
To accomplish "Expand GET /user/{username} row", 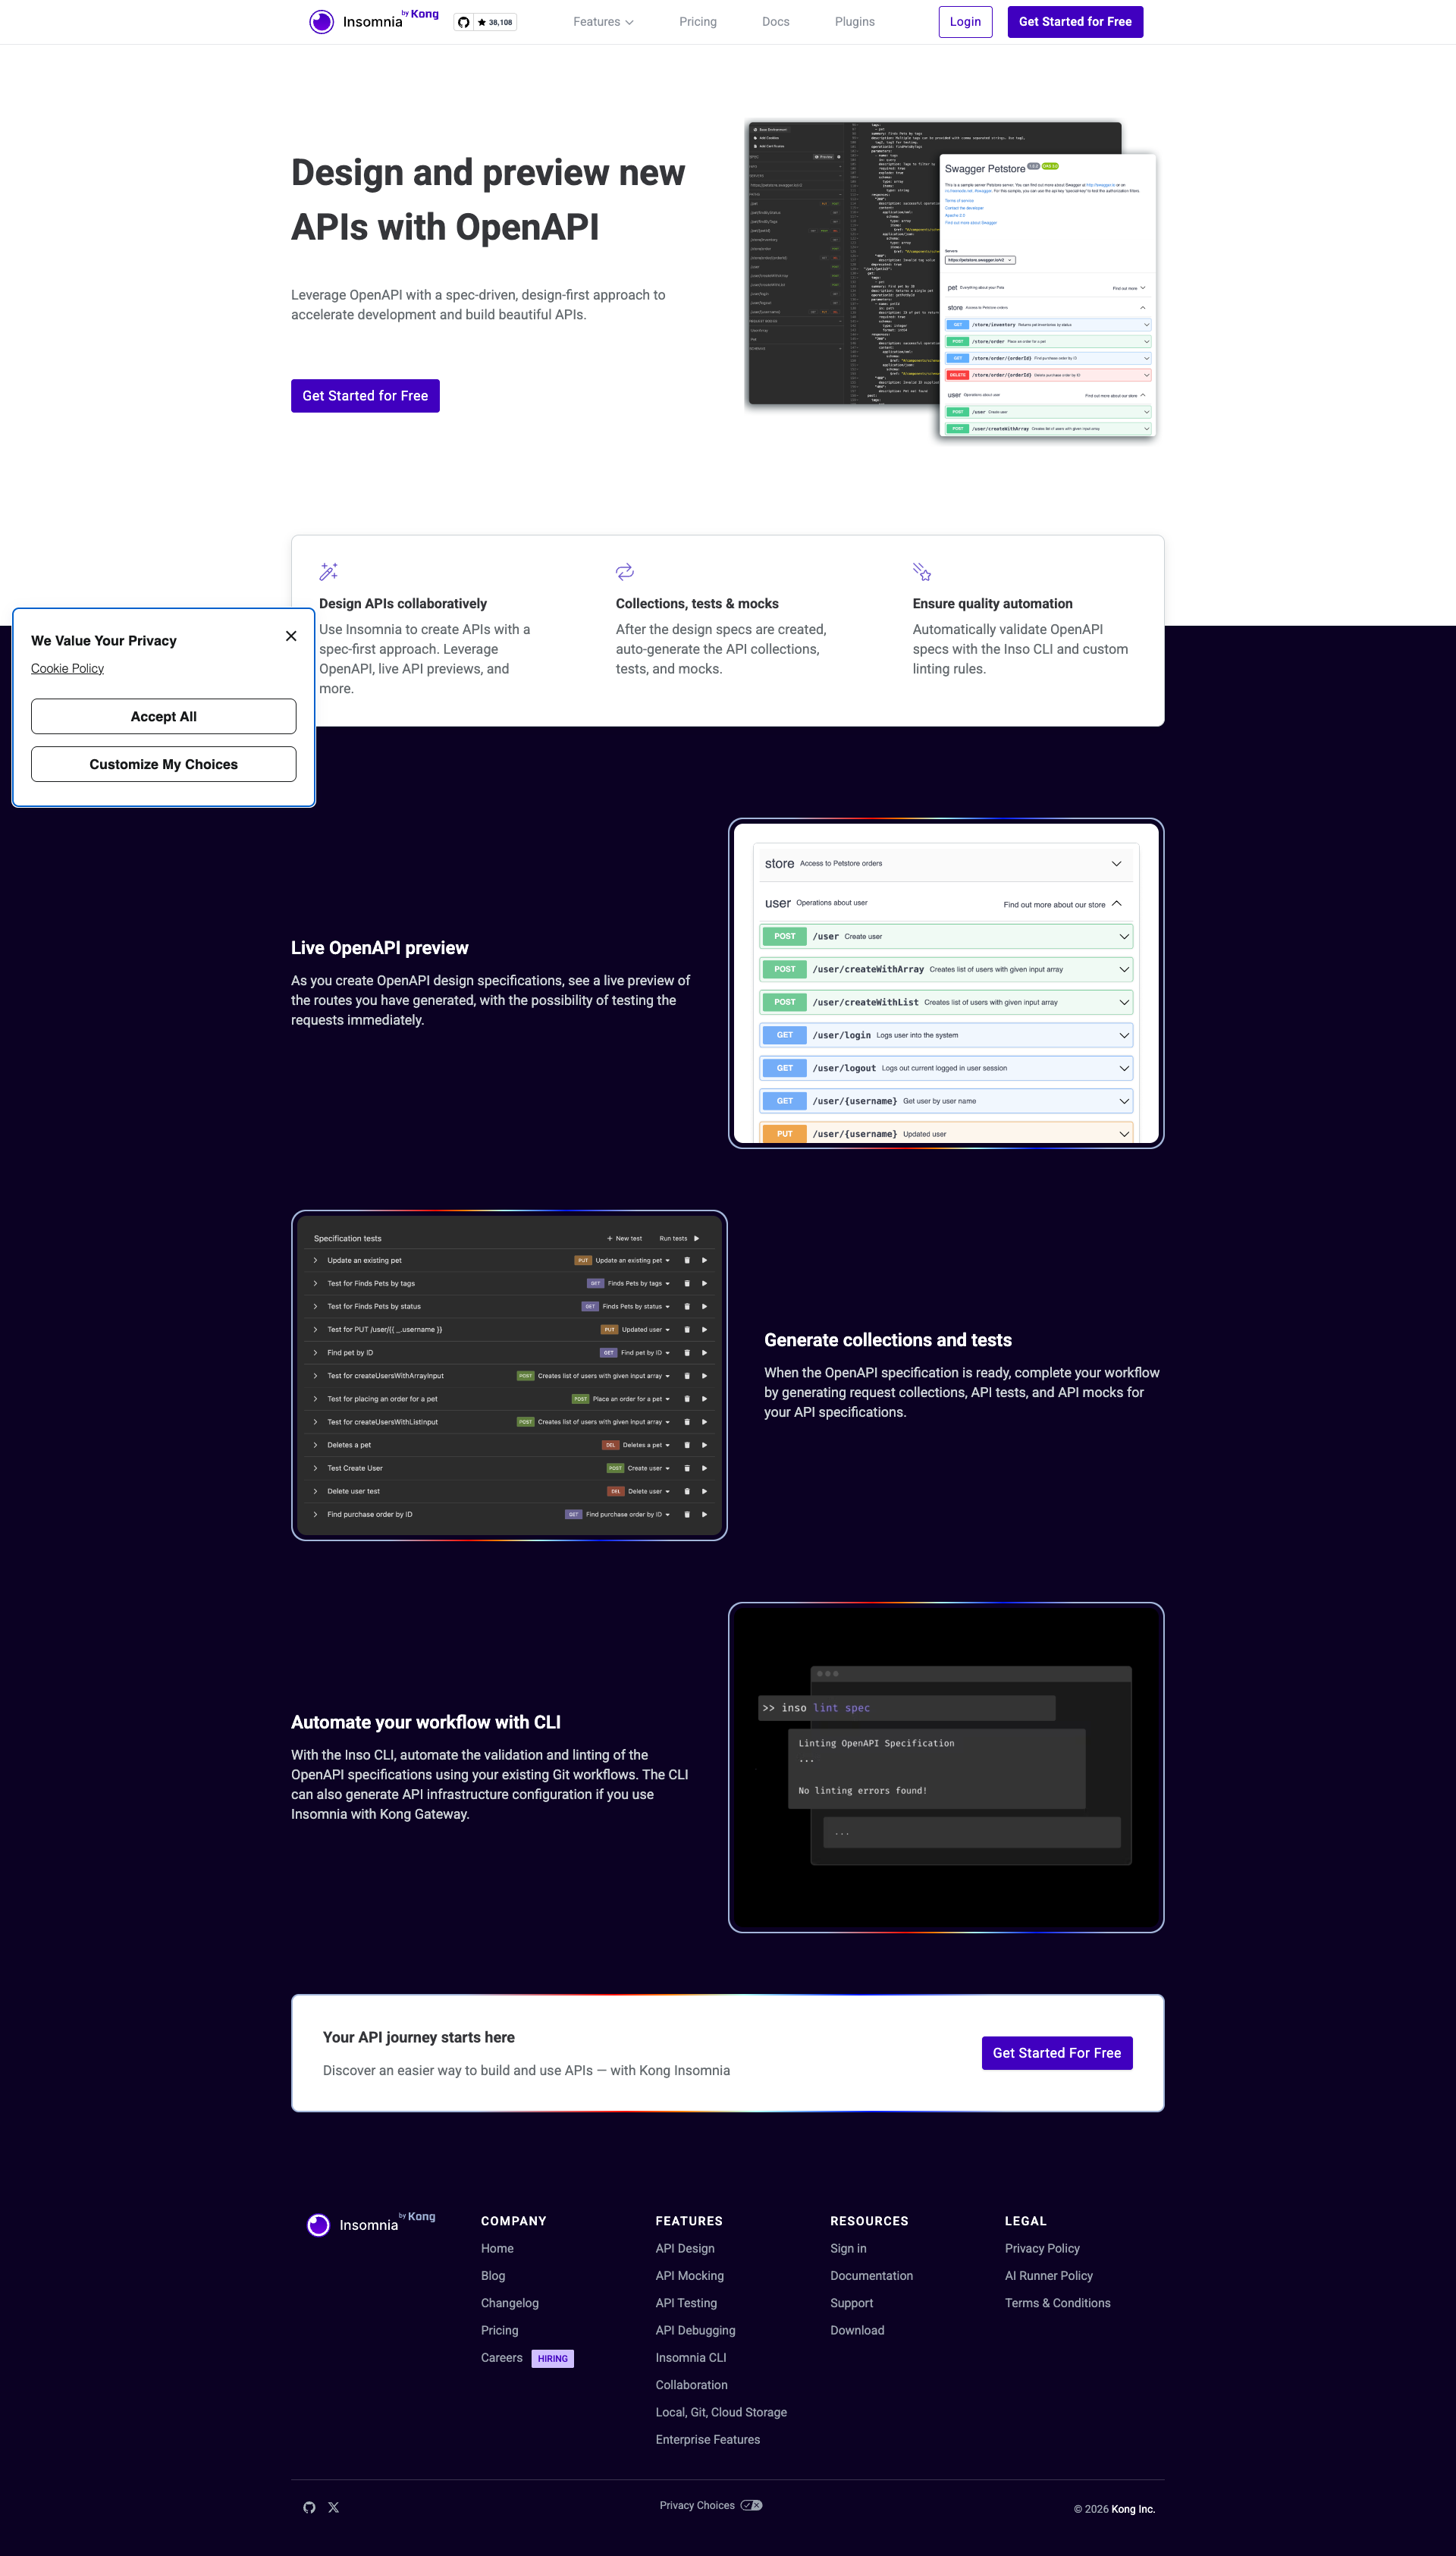I will tap(945, 1101).
